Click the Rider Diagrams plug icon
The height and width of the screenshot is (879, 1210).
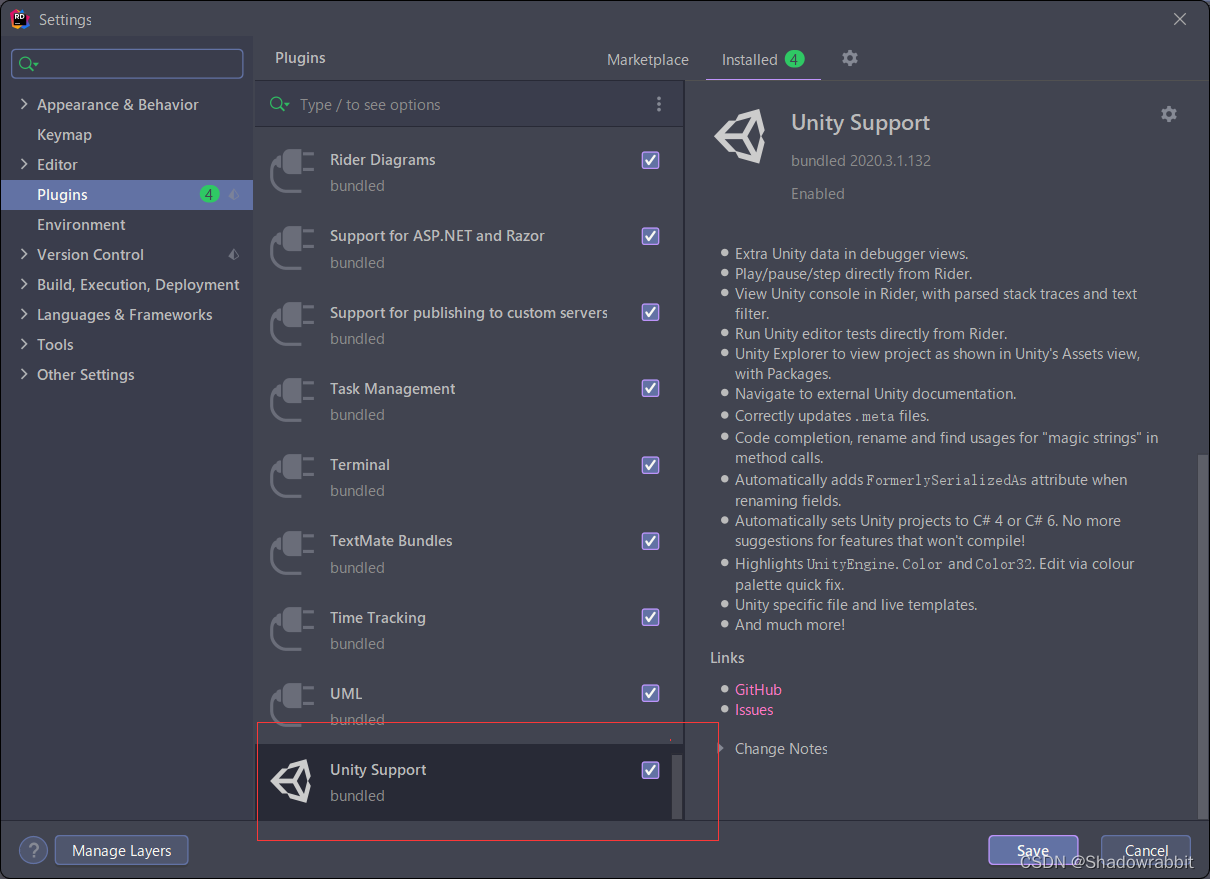tap(292, 172)
